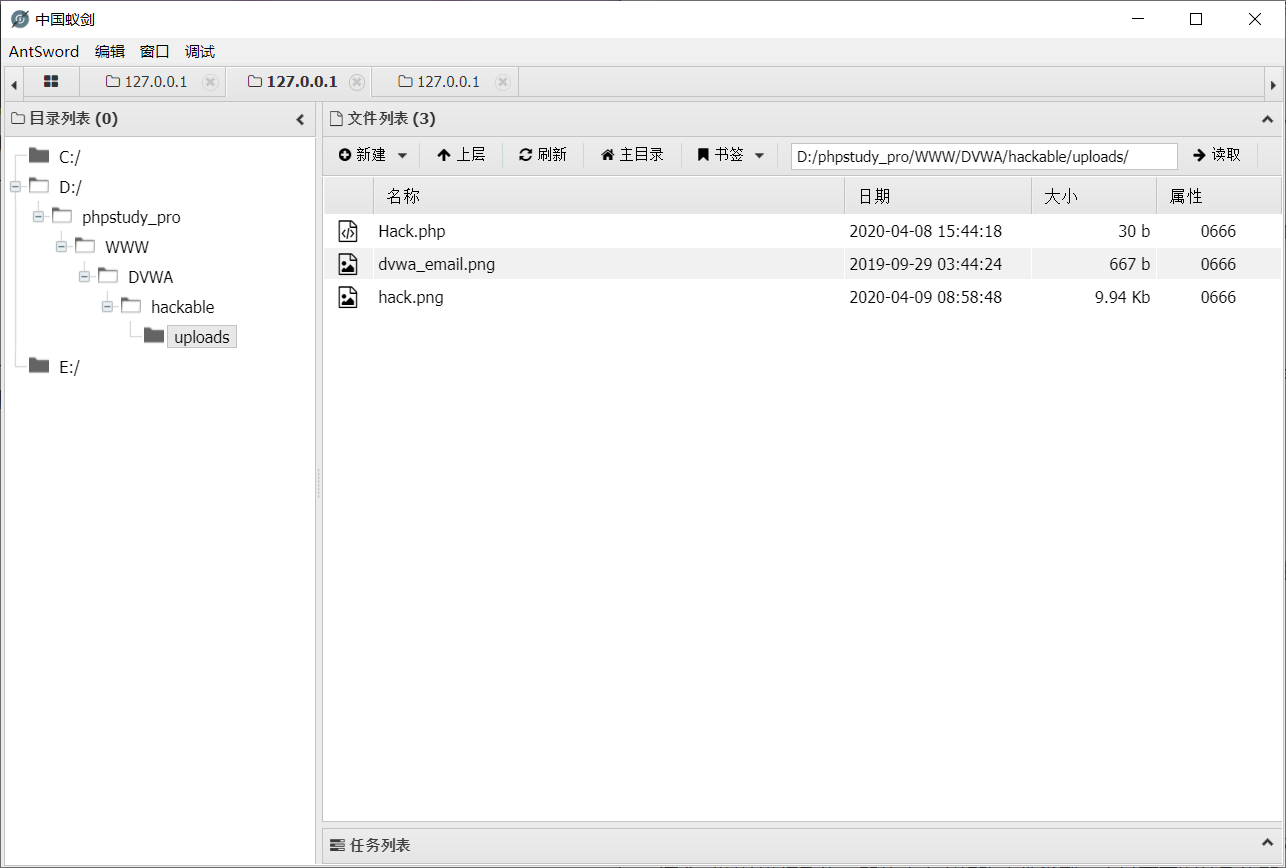Click the uploads folder icon

click(x=154, y=335)
